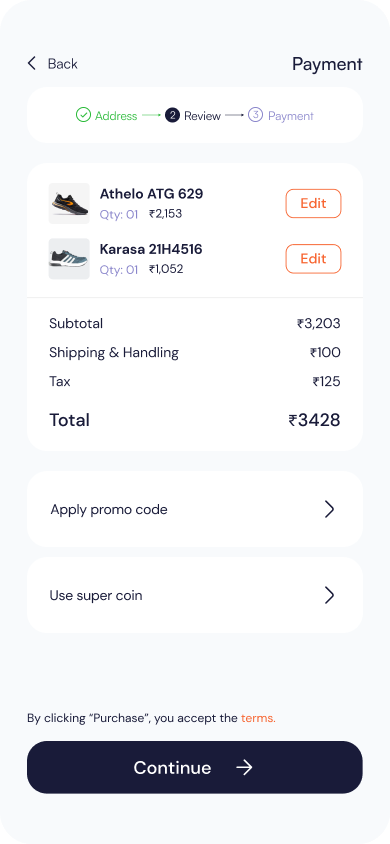The image size is (390, 844).
Task: Open the Athelo ATG 629 shoe thumbnail
Action: (69, 203)
